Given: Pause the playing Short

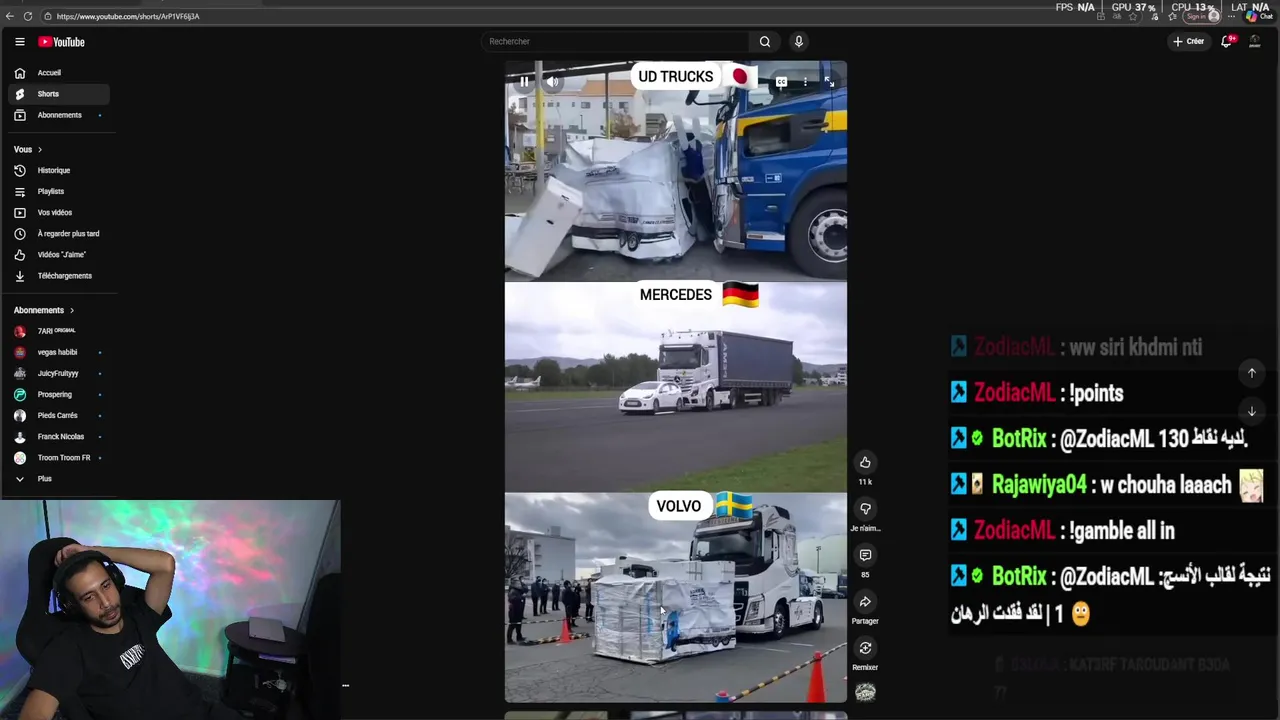Looking at the screenshot, I should [524, 82].
